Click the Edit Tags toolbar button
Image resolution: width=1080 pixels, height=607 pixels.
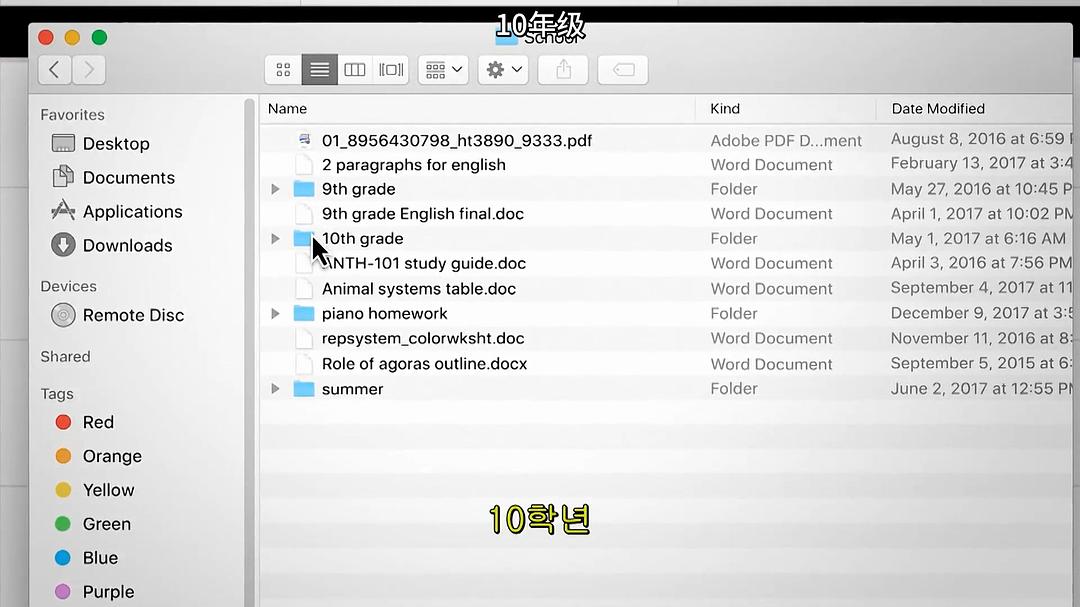[x=622, y=70]
